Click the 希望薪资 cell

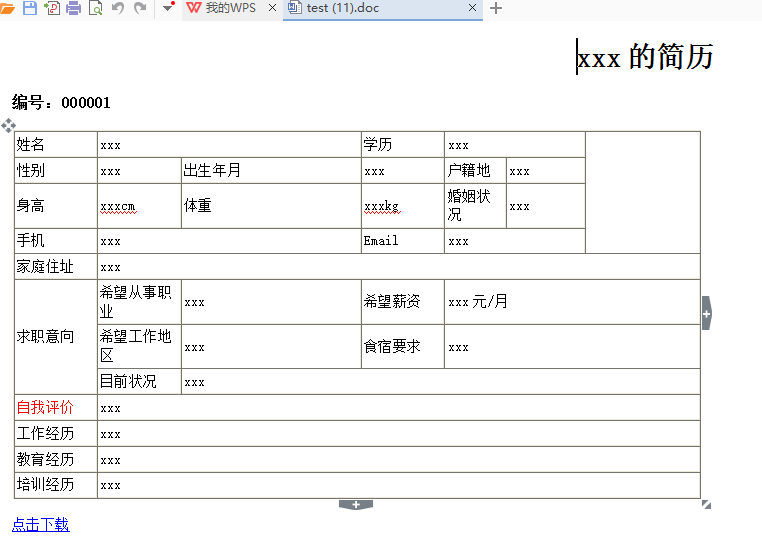(403, 302)
